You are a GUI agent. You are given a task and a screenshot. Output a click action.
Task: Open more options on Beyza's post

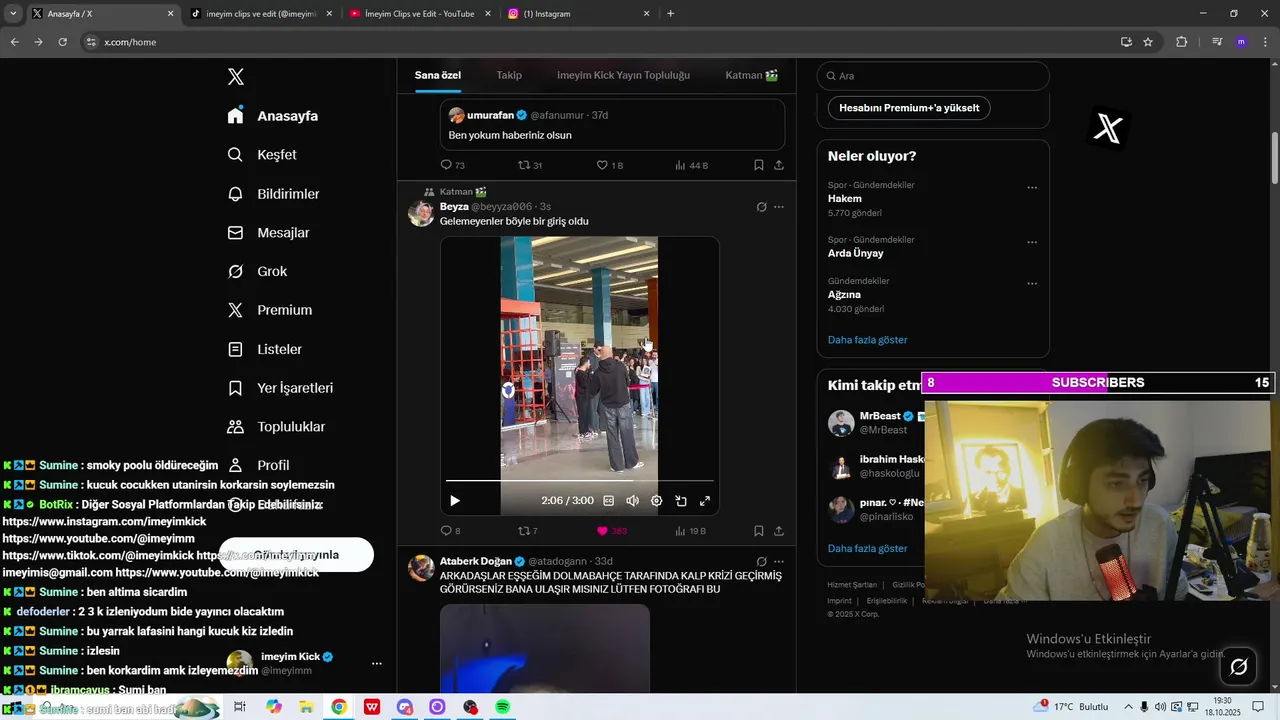(x=779, y=207)
